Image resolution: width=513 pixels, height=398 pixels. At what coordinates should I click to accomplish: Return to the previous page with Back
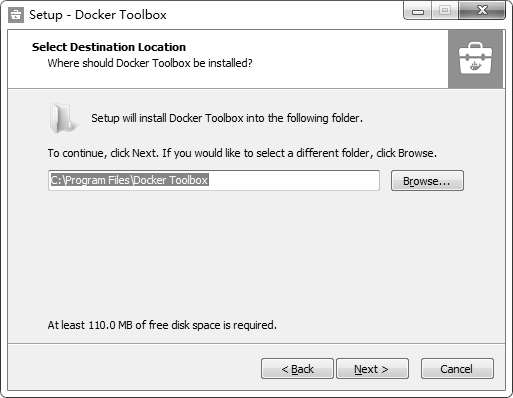click(297, 369)
